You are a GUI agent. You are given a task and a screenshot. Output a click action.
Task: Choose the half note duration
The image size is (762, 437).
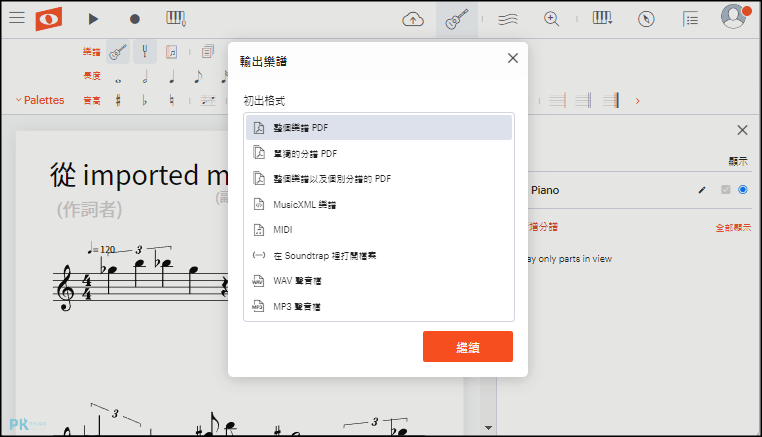pos(145,76)
